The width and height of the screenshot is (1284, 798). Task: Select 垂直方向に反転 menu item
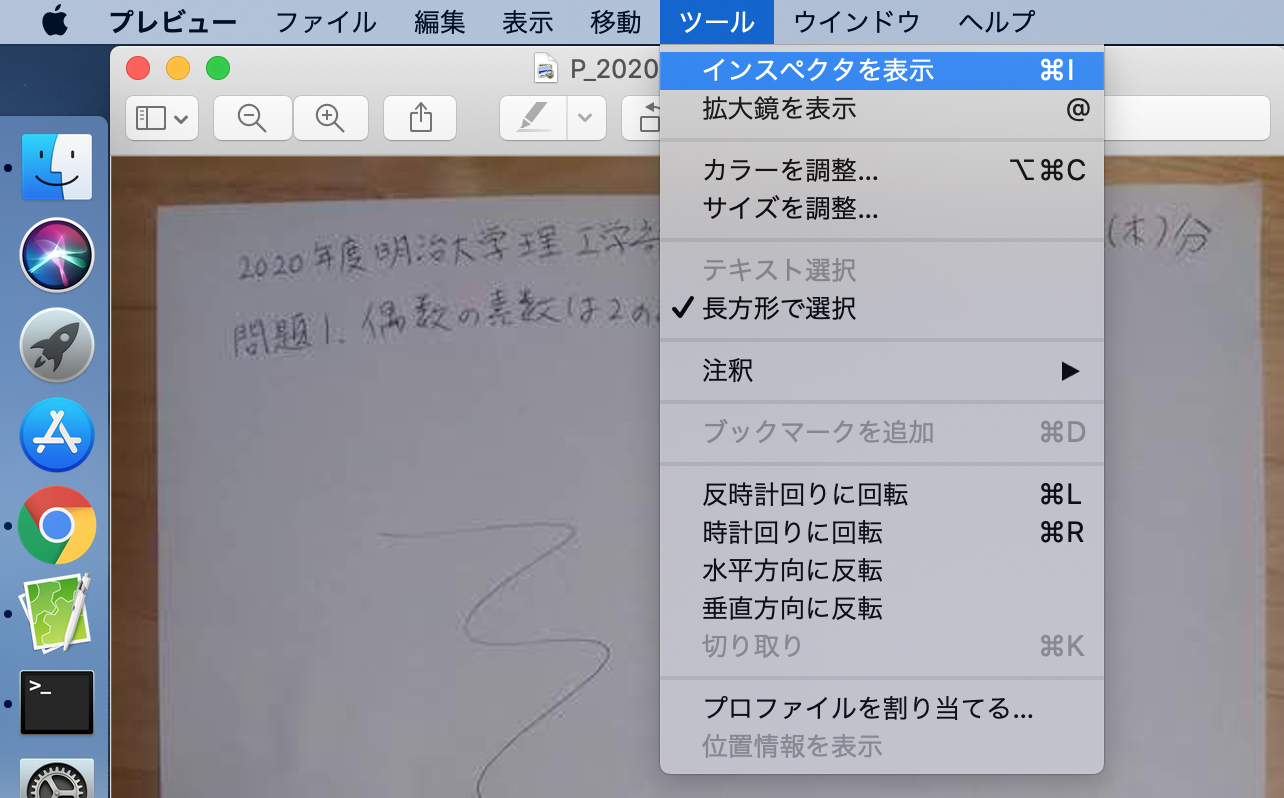(x=882, y=609)
